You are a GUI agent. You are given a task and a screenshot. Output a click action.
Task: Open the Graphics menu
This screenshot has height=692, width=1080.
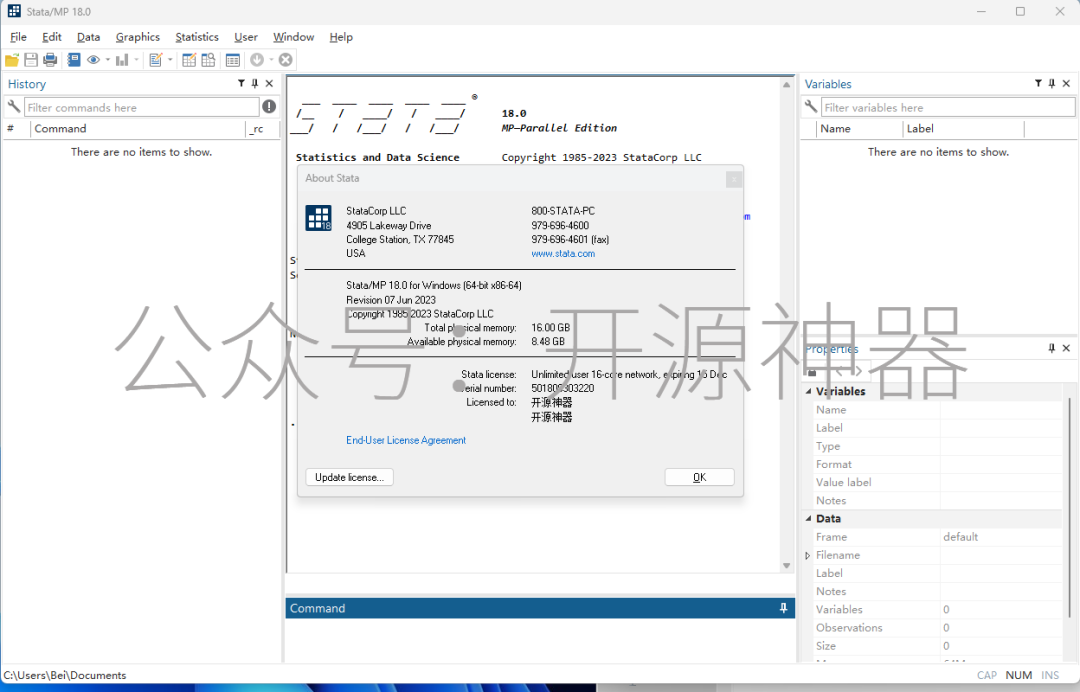[x=137, y=37]
